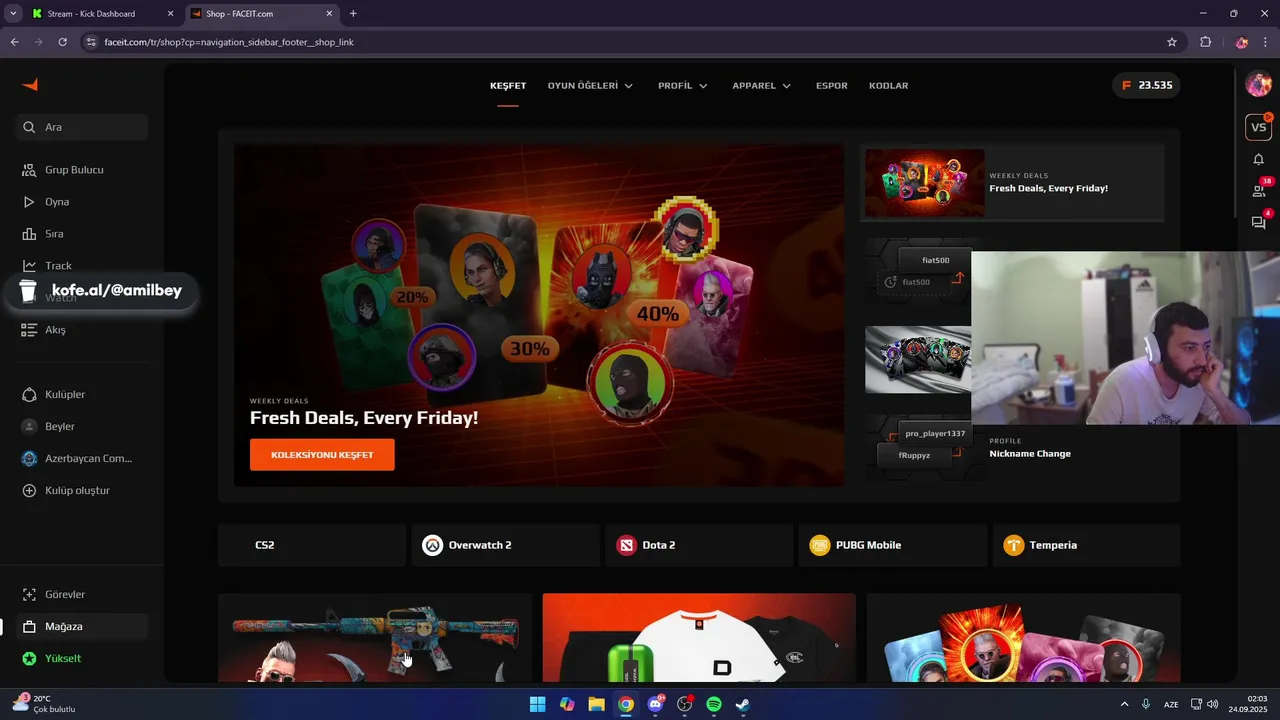Image resolution: width=1280 pixels, height=720 pixels.
Task: Open Spotify from the taskbar
Action: click(x=714, y=704)
